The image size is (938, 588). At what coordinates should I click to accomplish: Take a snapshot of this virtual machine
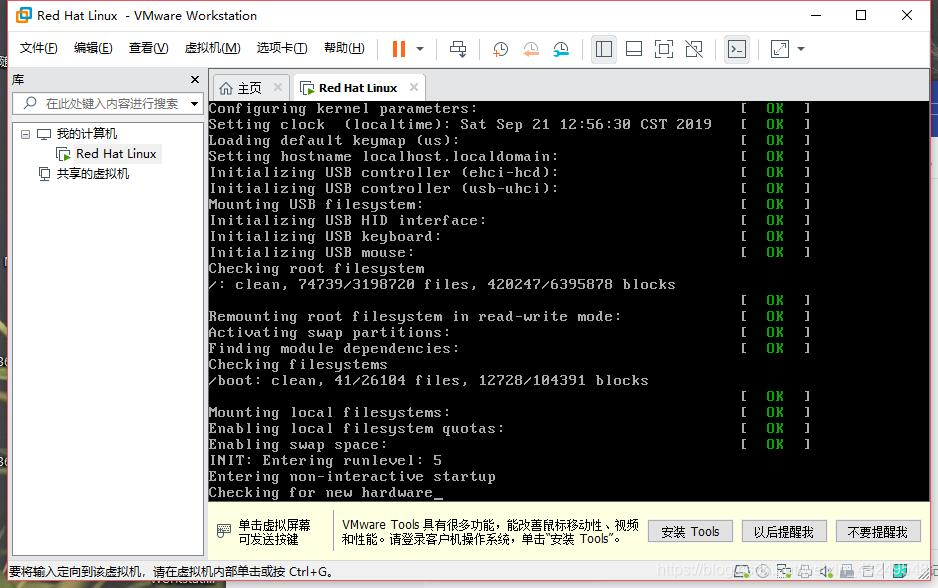500,49
